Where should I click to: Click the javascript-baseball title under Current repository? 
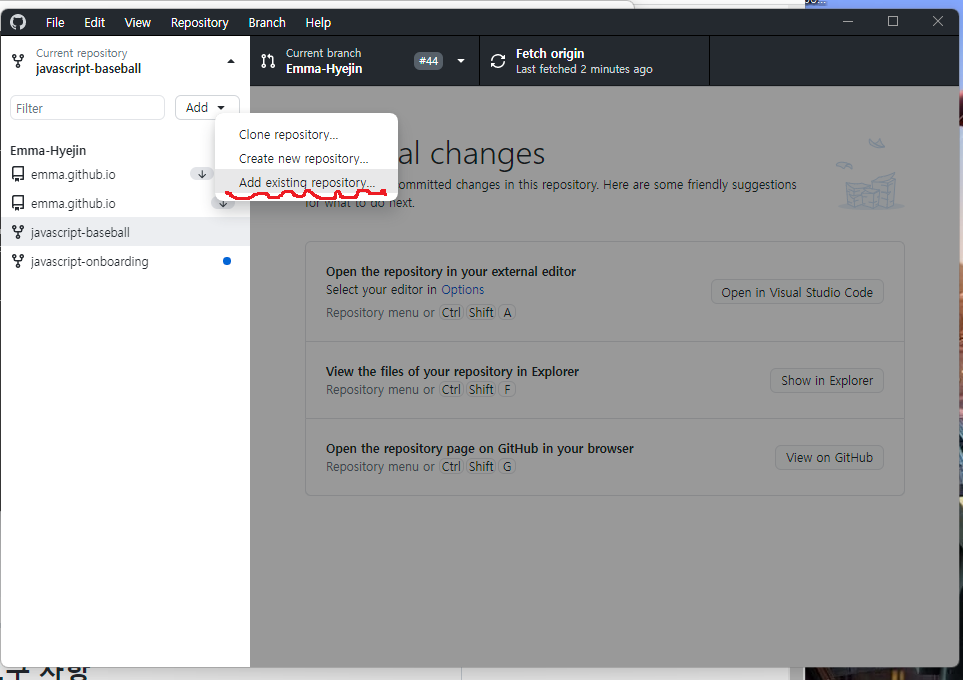(x=88, y=69)
